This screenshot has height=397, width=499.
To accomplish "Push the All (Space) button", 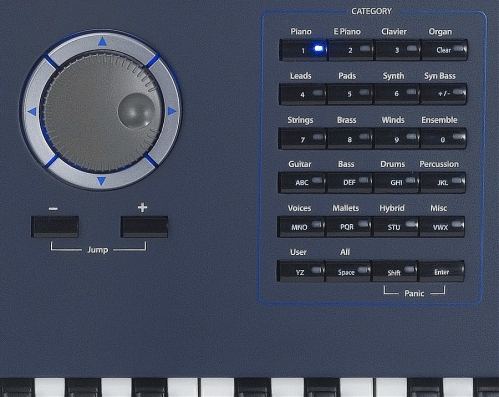I will 348,272.
